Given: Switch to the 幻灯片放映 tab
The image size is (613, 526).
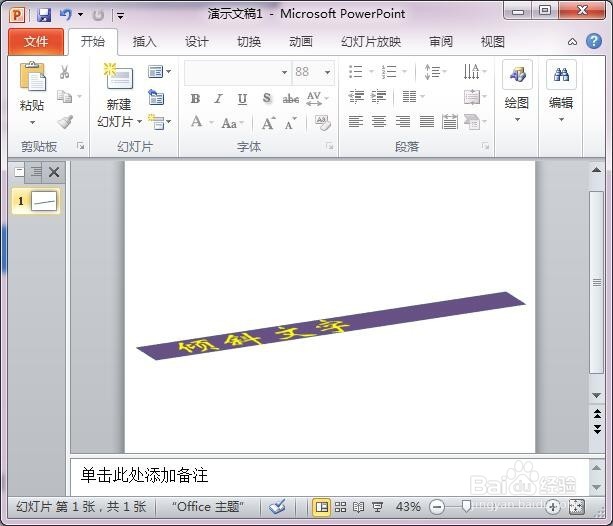Looking at the screenshot, I should [371, 41].
